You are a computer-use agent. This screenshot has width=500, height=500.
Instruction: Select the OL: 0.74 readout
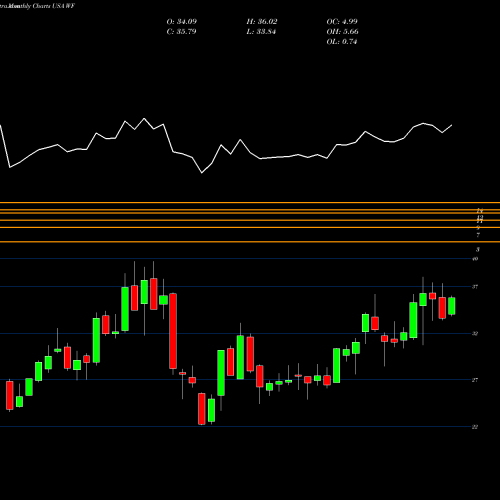(x=342, y=42)
